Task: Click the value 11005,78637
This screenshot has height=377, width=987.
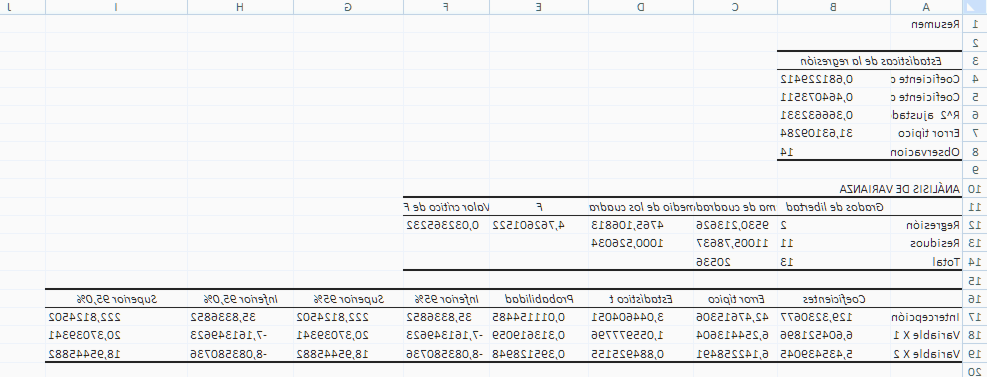Action: pyautogui.click(x=733, y=243)
